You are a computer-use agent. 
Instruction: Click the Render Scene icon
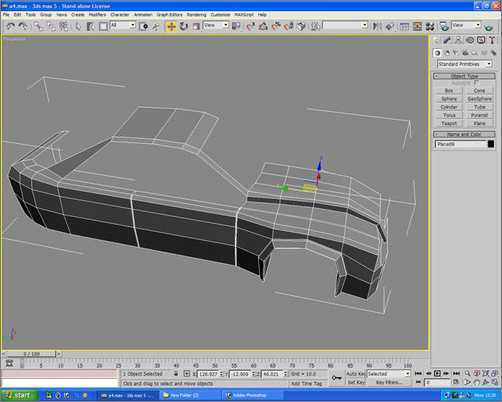click(x=444, y=26)
